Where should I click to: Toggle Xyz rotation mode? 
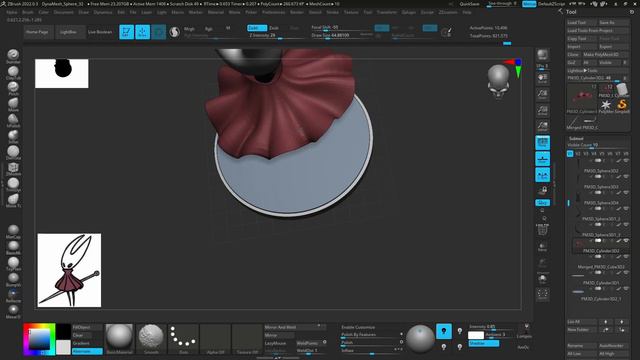[x=542, y=202]
